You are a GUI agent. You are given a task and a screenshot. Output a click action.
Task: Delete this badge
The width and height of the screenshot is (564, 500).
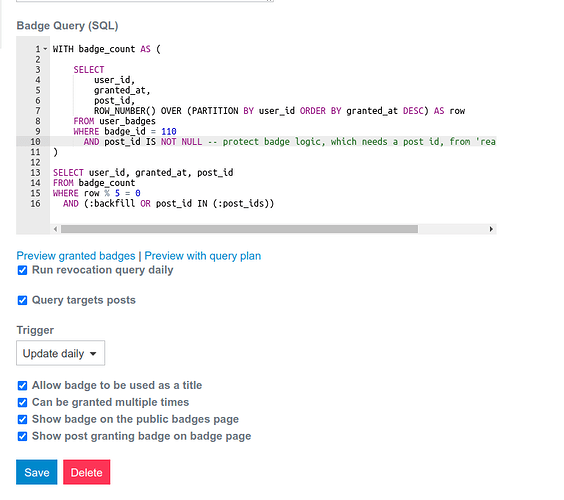(87, 472)
